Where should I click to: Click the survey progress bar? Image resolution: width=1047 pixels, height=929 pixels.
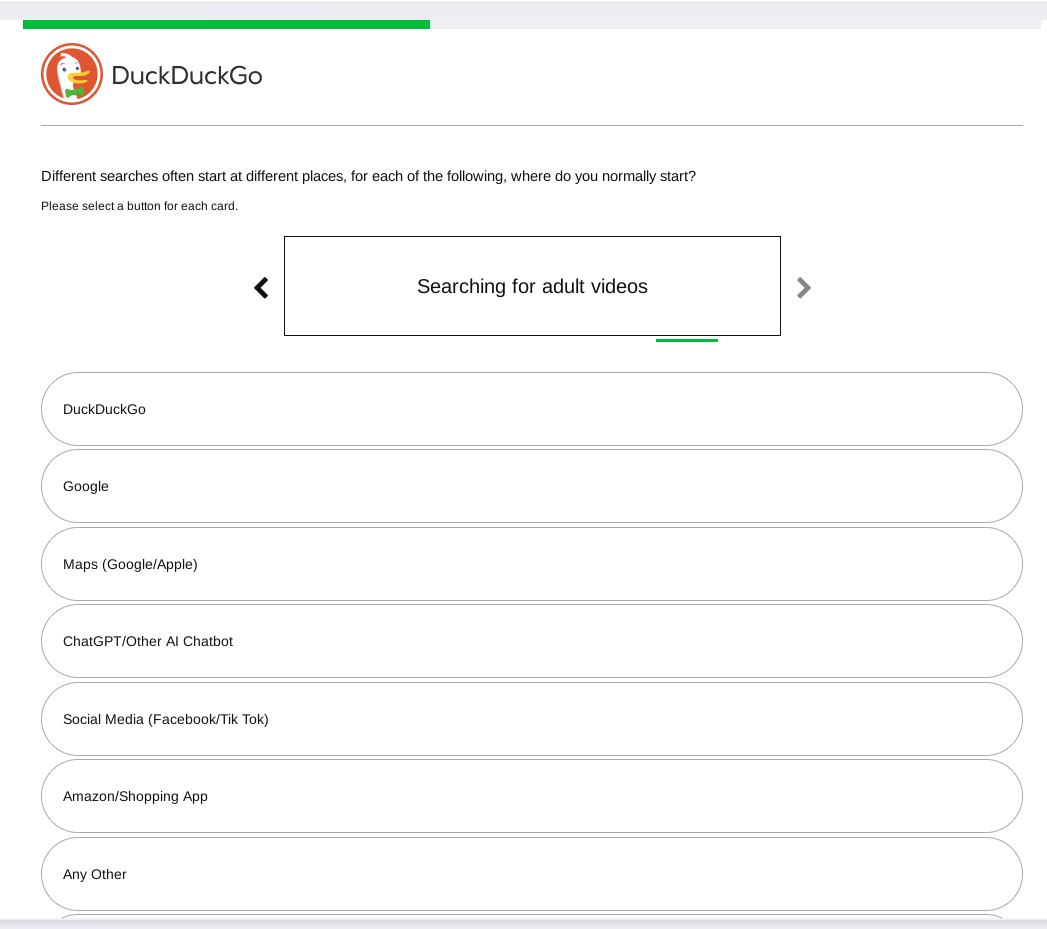(532, 24)
